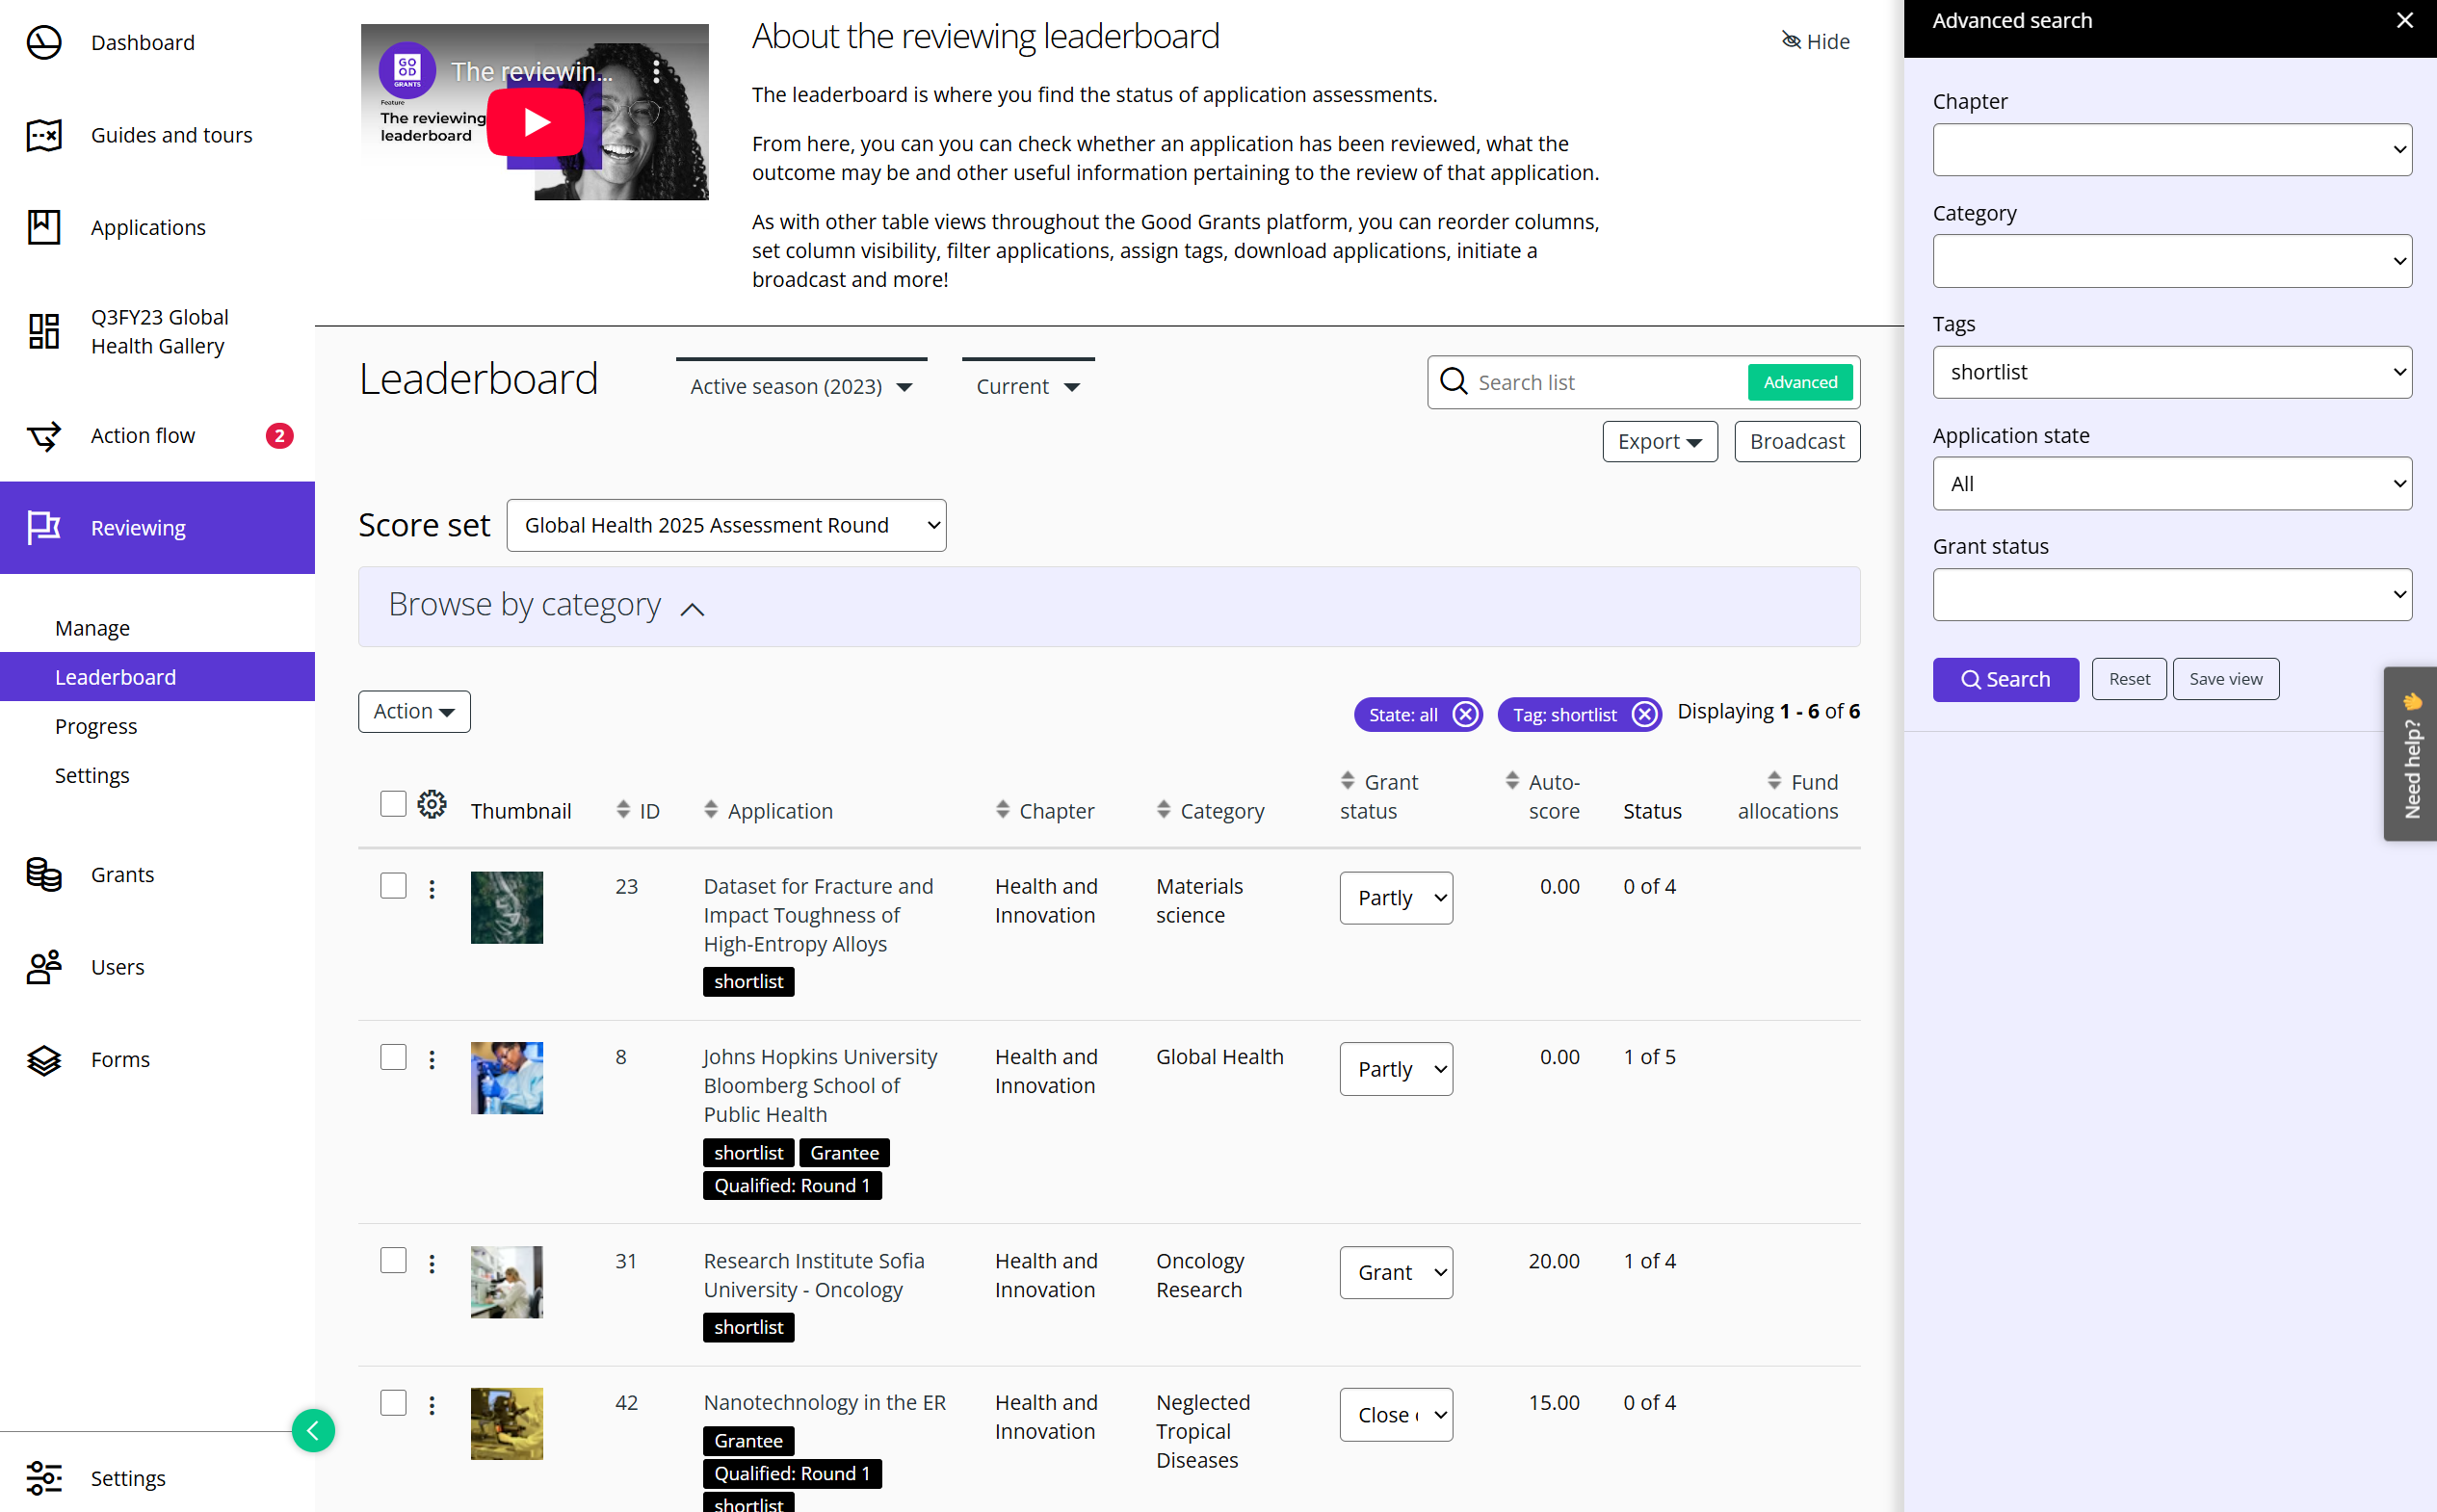The width and height of the screenshot is (2437, 1512).
Task: Go to Manage in Reviewing submenu
Action: (x=92, y=628)
